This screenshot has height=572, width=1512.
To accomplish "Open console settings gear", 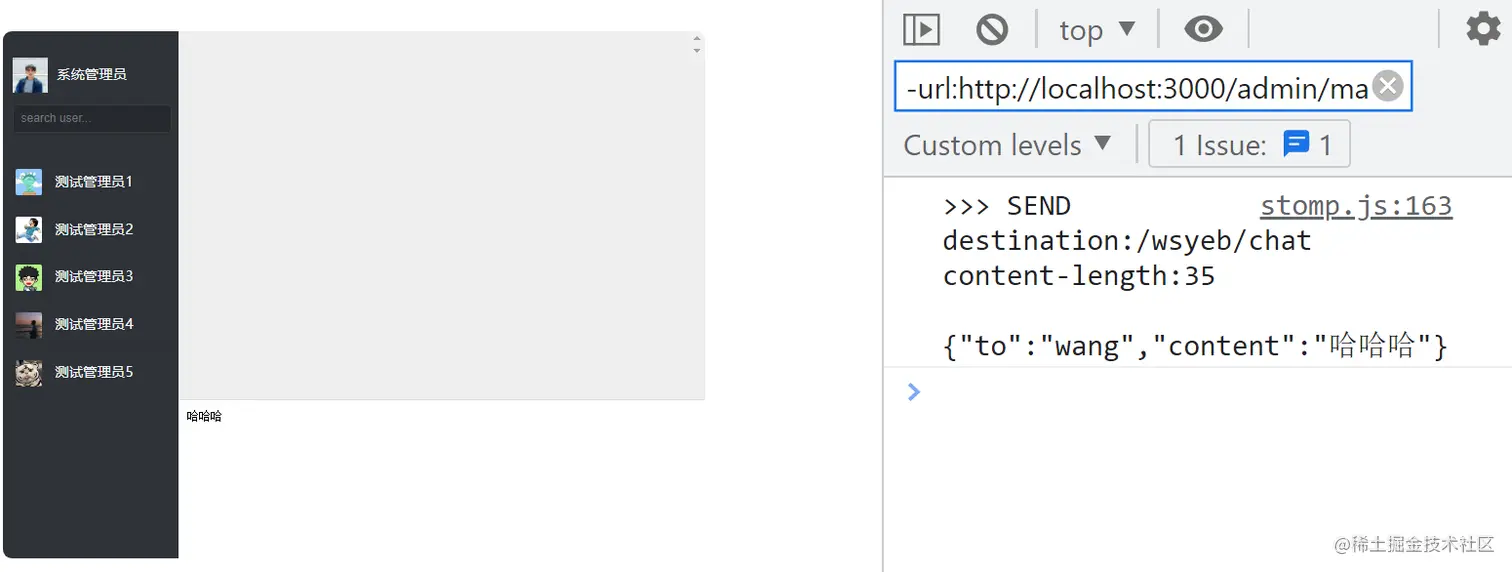I will pyautogui.click(x=1483, y=30).
